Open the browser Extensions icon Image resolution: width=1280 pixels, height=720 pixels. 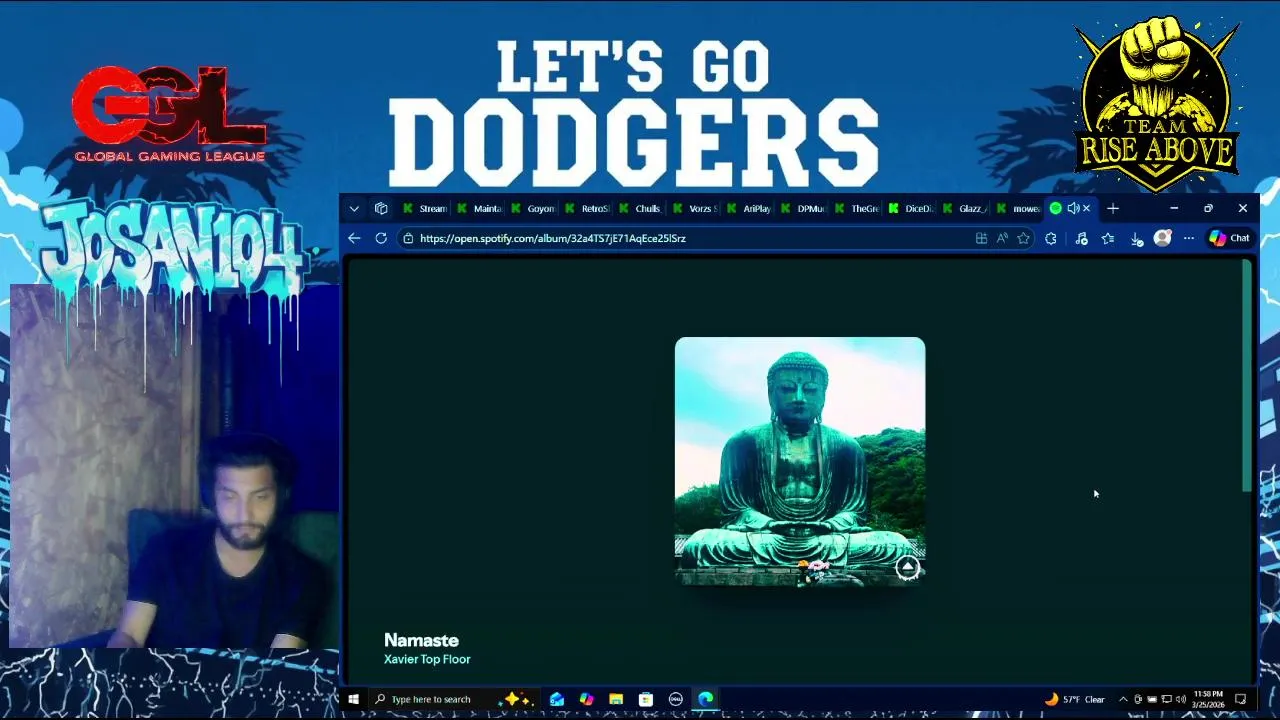[x=1051, y=238]
